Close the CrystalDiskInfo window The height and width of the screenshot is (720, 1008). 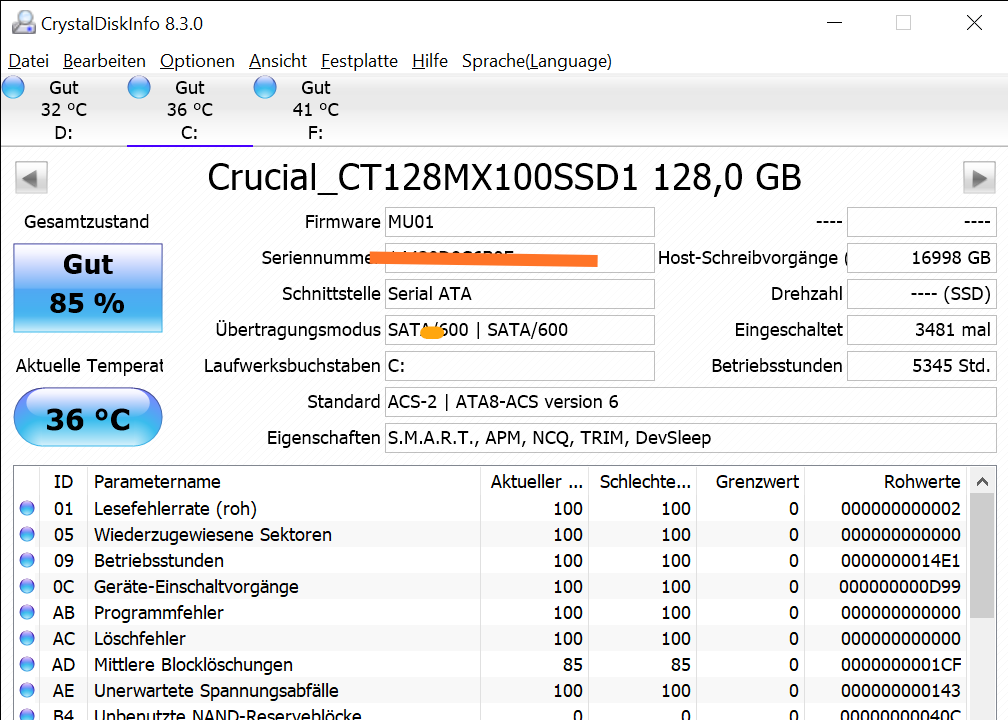tap(974, 22)
